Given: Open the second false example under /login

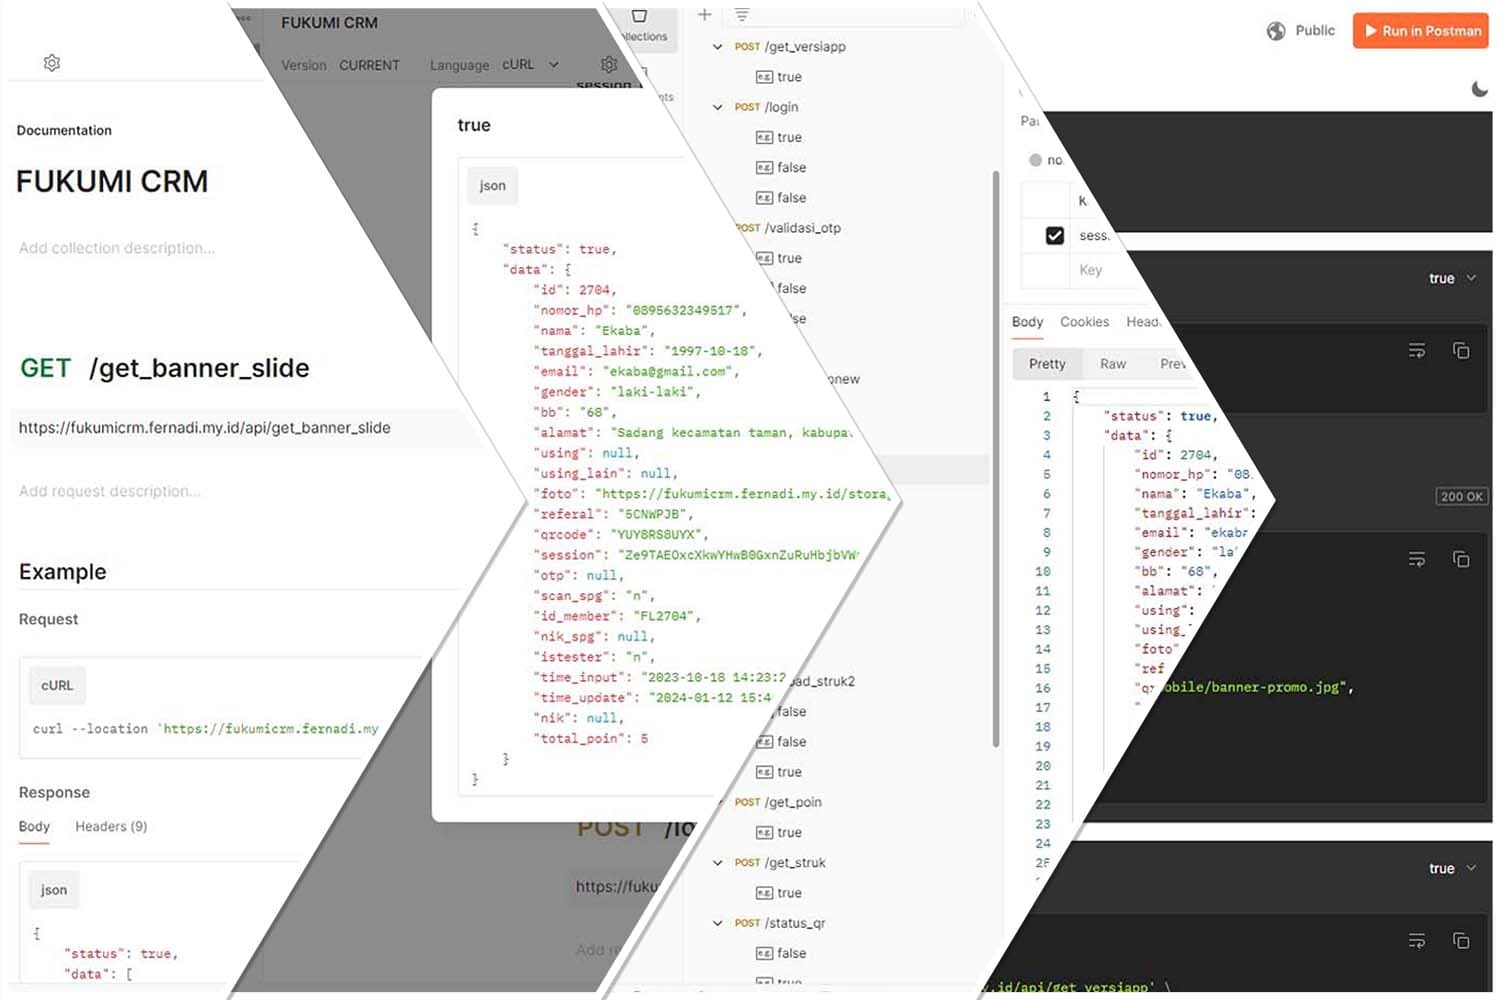Looking at the screenshot, I should tap(781, 198).
